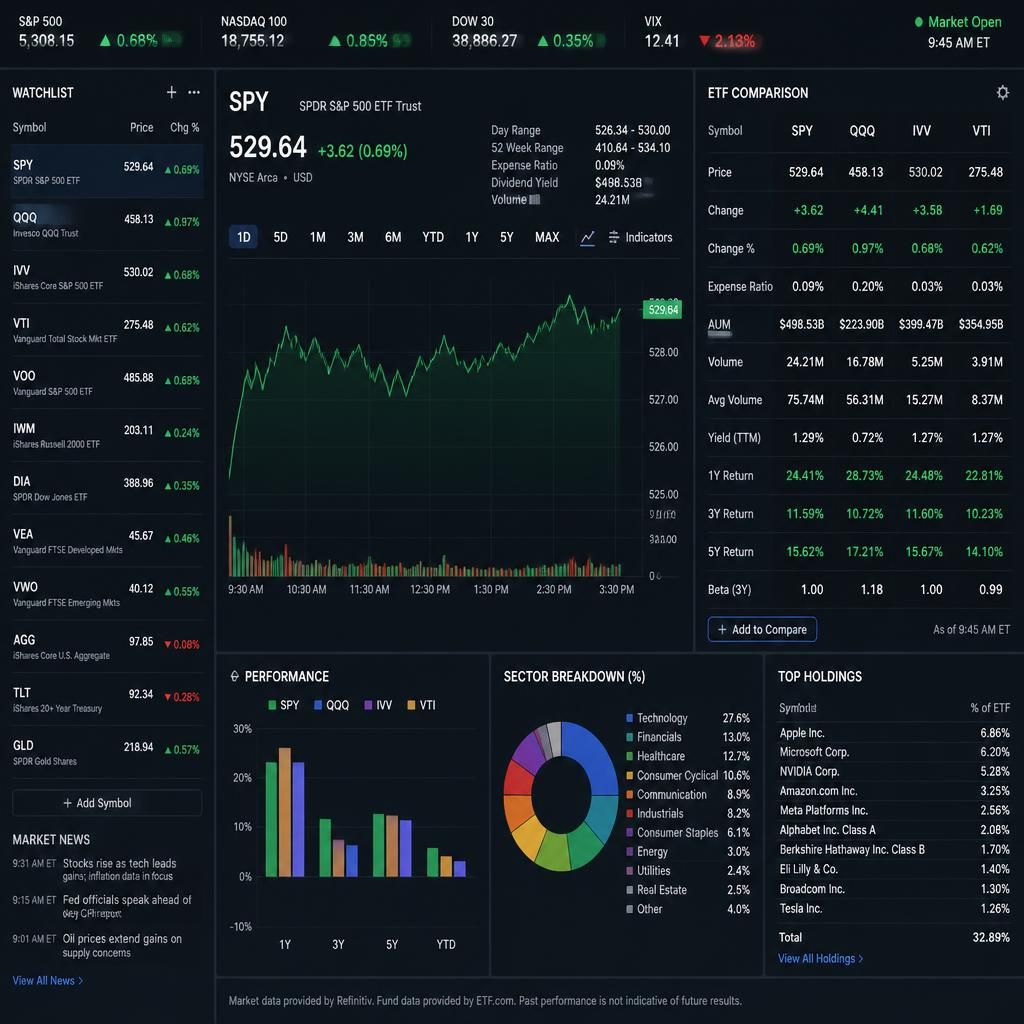Read news: Stocks rise as tech leads gains

(120, 869)
